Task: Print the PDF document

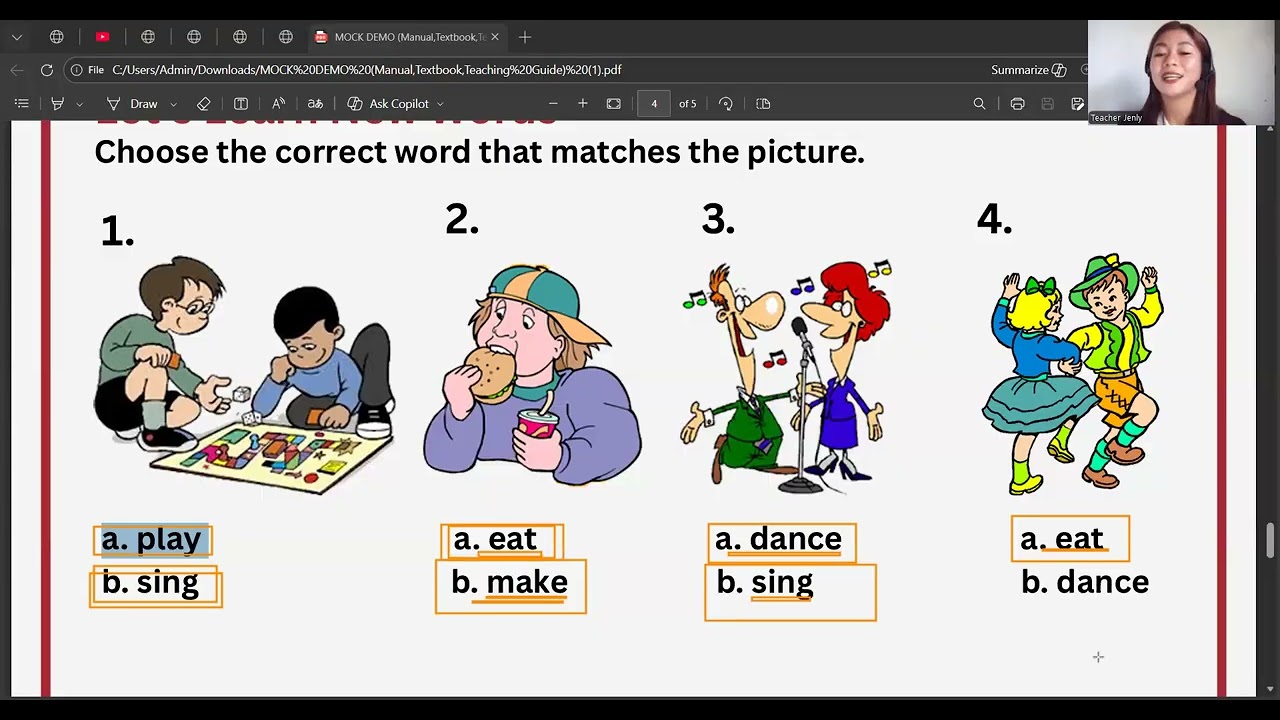Action: [x=1017, y=104]
